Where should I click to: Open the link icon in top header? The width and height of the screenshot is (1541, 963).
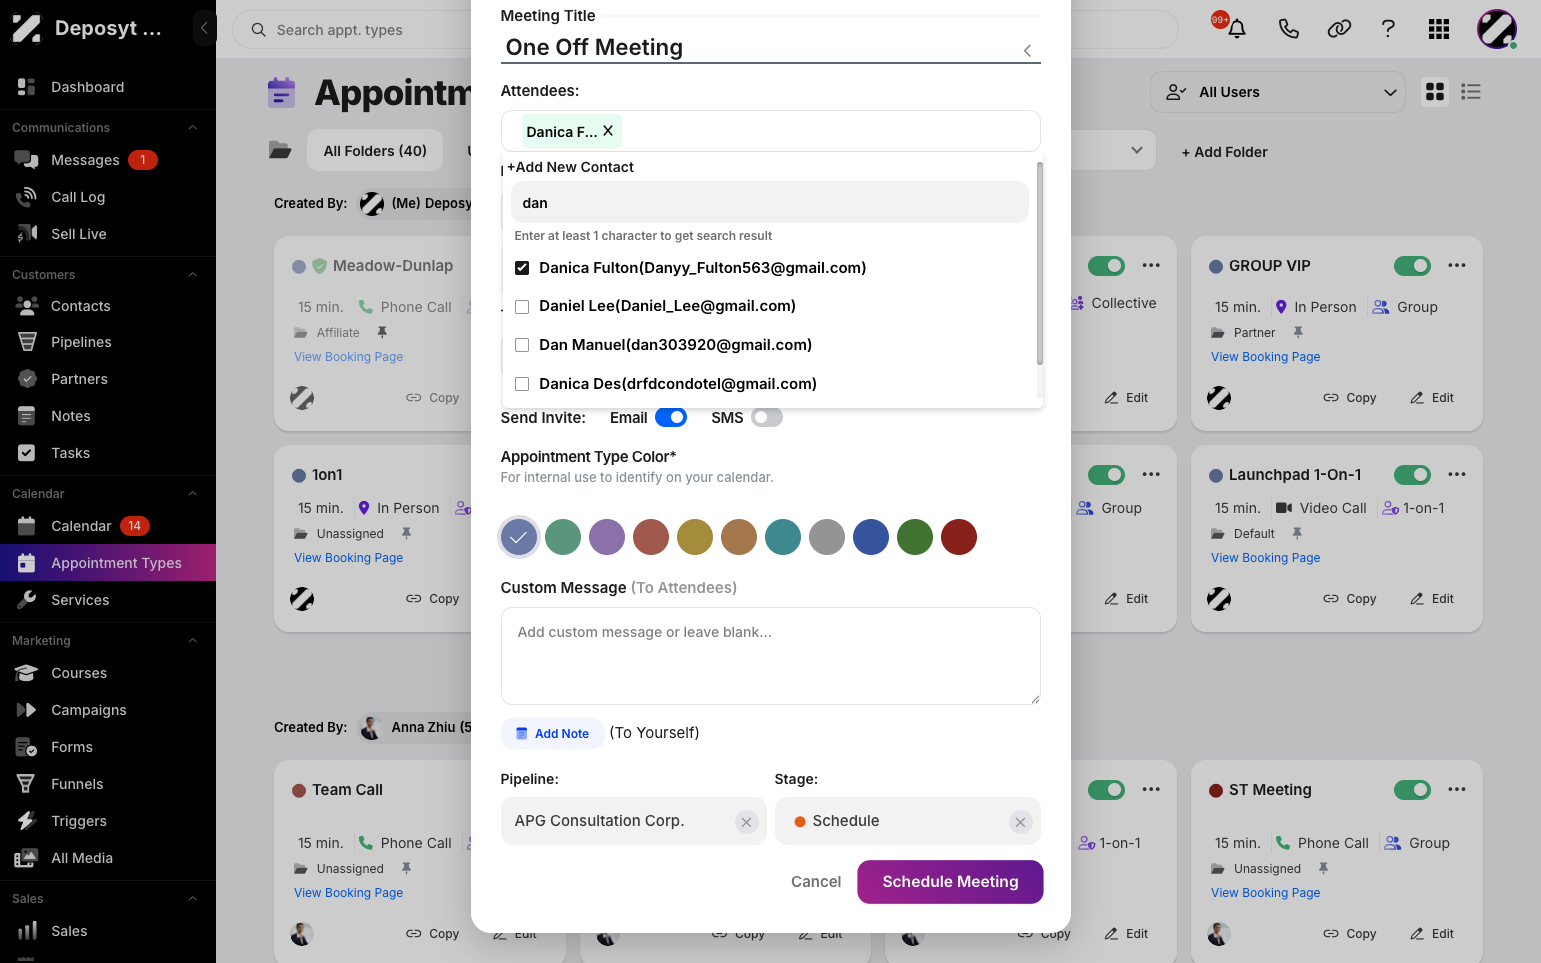[1339, 29]
